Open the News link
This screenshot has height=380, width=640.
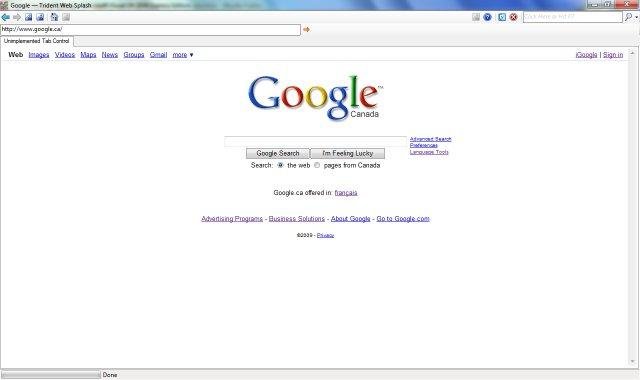pyautogui.click(x=109, y=55)
